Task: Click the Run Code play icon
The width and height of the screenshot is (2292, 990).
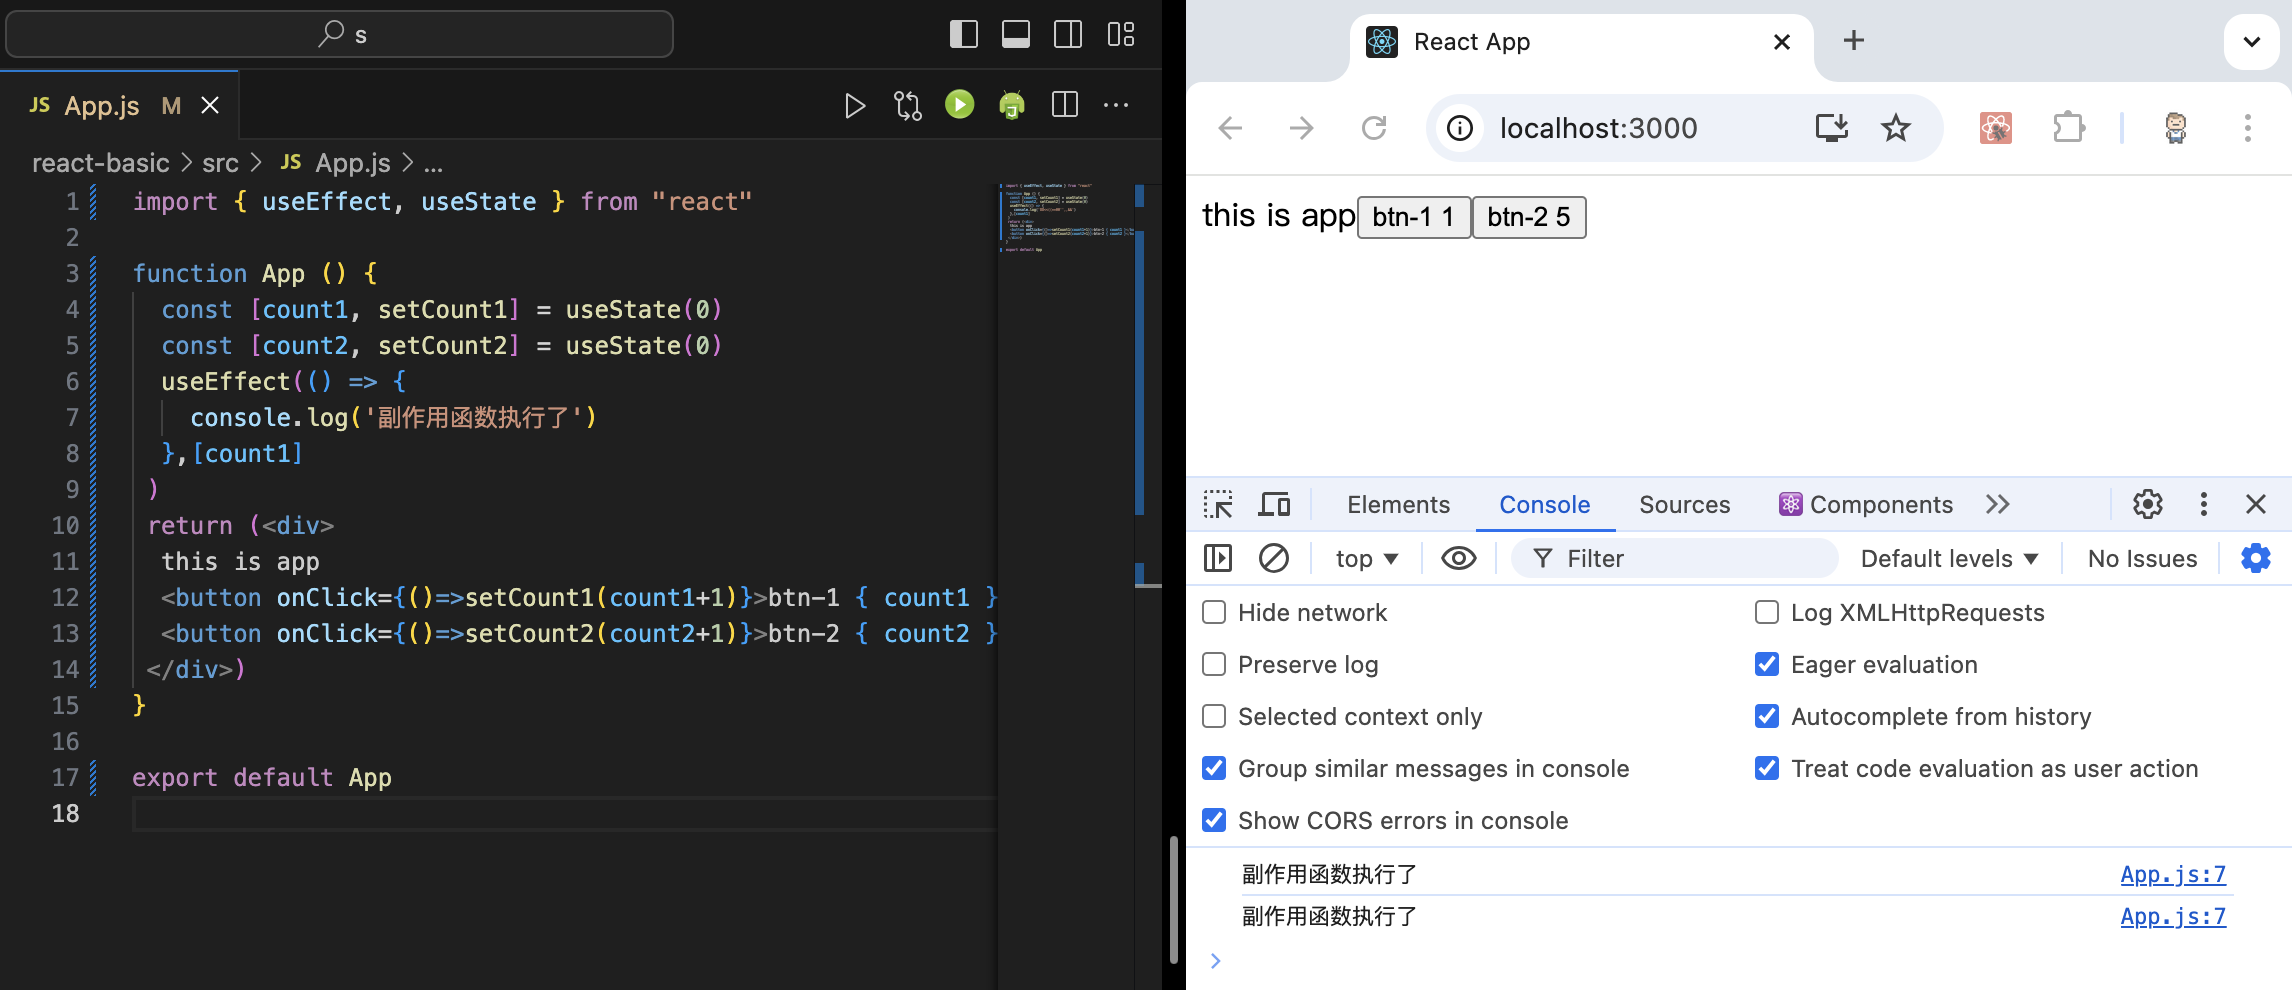Action: 854,106
